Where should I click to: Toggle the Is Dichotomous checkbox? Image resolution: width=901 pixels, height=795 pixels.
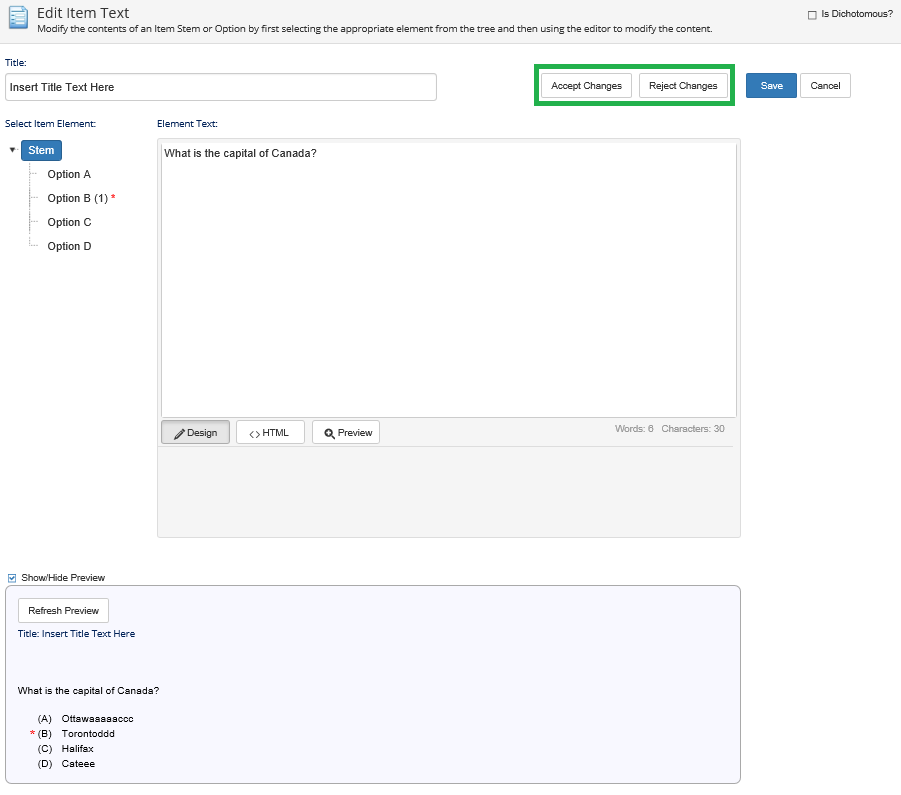[x=812, y=14]
